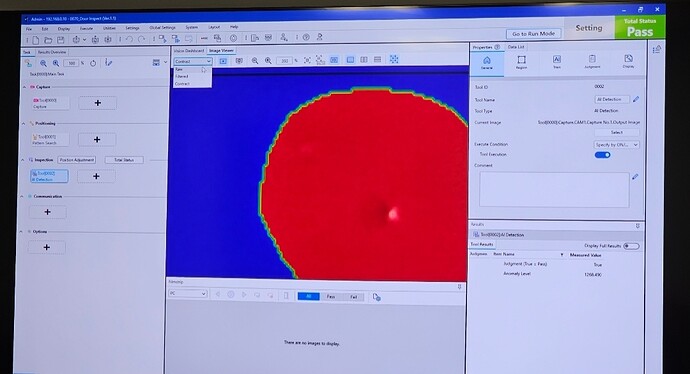Choose Filtered from the image type list
The height and width of the screenshot is (374, 690).
tap(182, 77)
